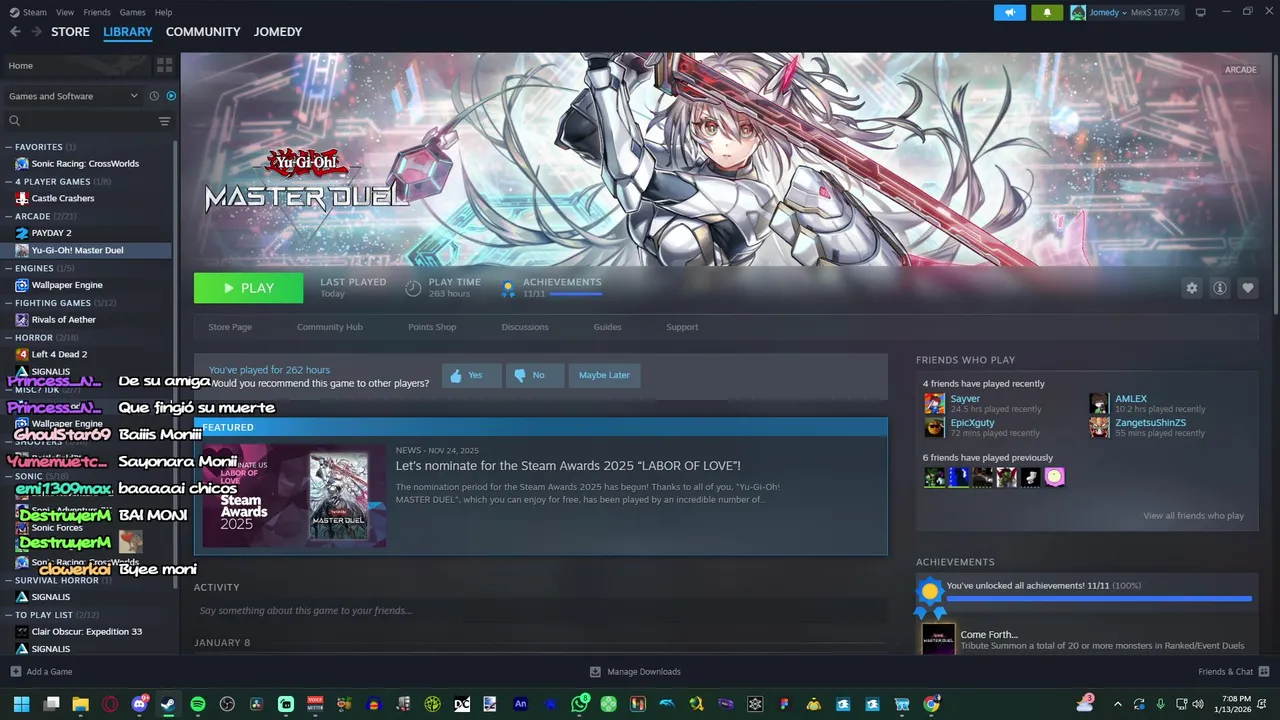Click the megaphone announcements button
Viewport: 1280px width, 720px height.
[x=1009, y=12]
